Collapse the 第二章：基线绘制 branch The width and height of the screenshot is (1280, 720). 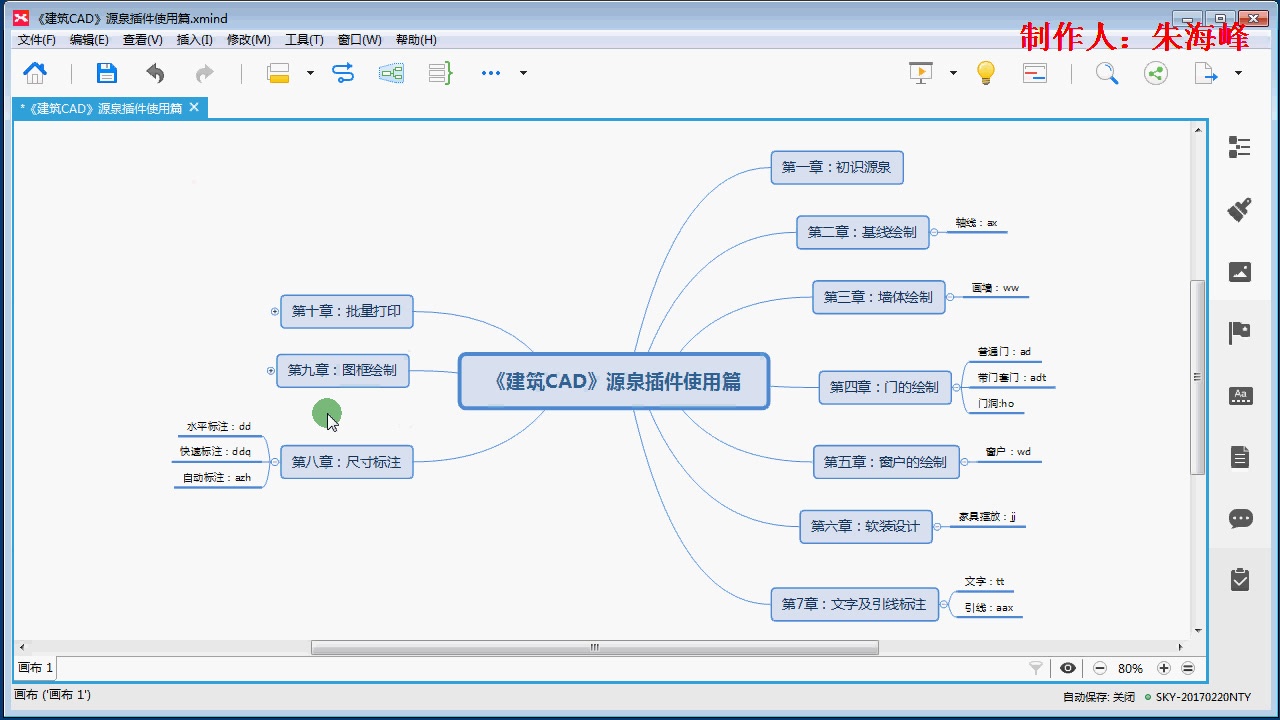934,232
